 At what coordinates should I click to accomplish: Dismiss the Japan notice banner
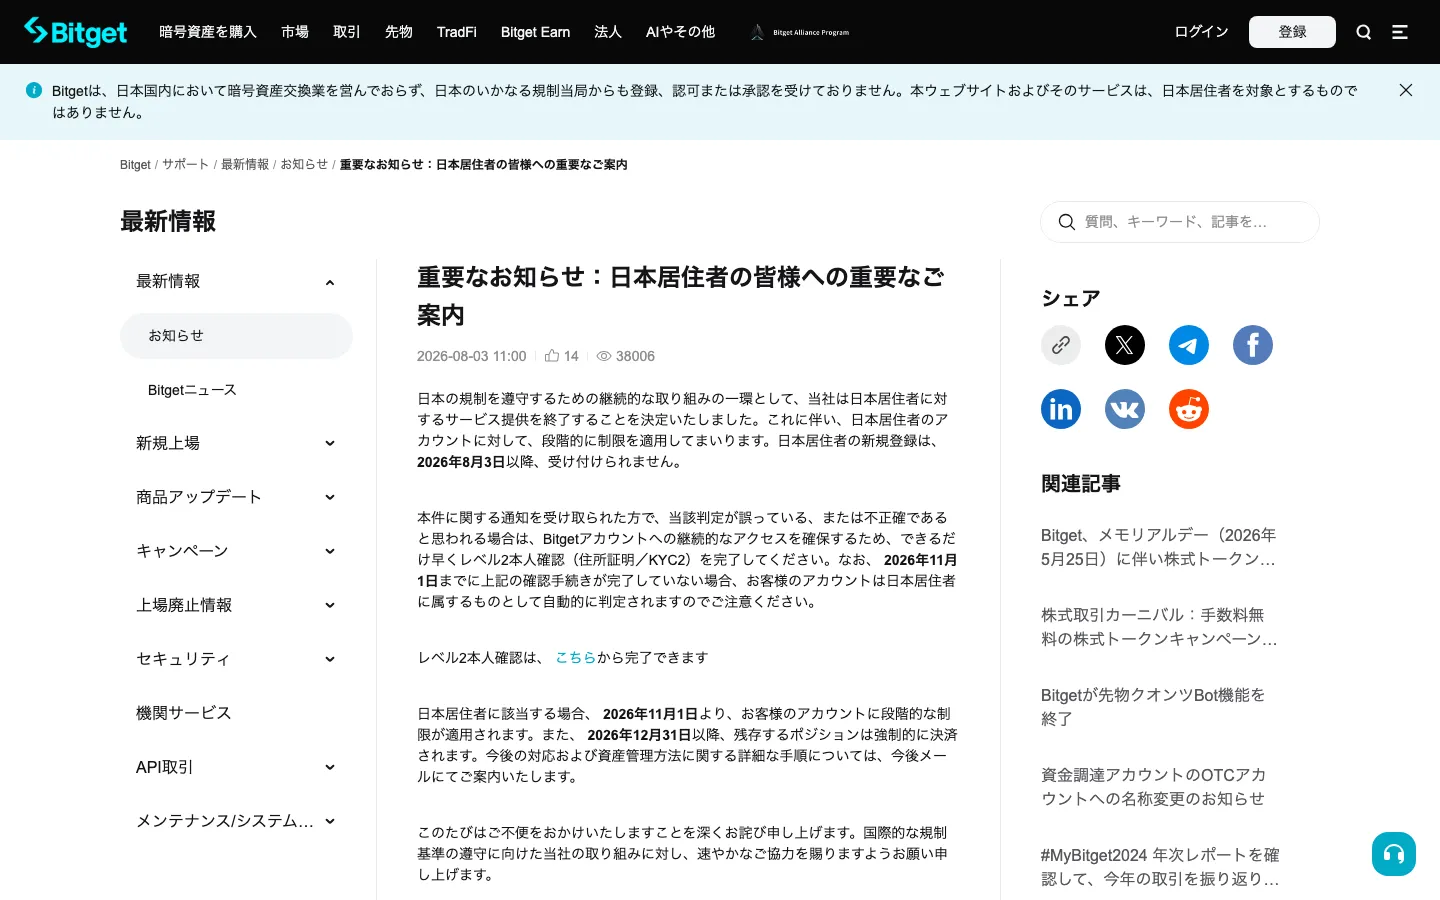click(1405, 90)
